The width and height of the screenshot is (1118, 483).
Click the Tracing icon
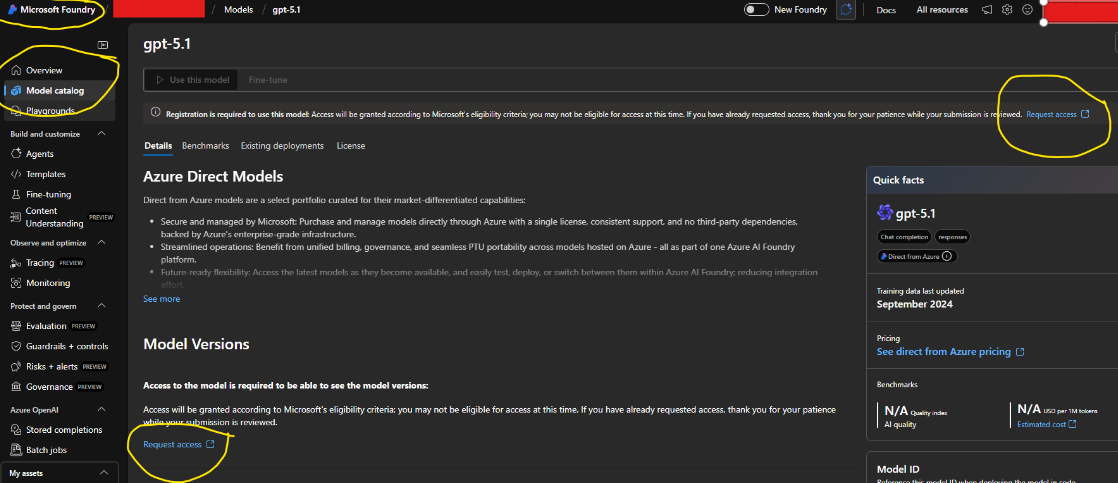click(x=16, y=263)
